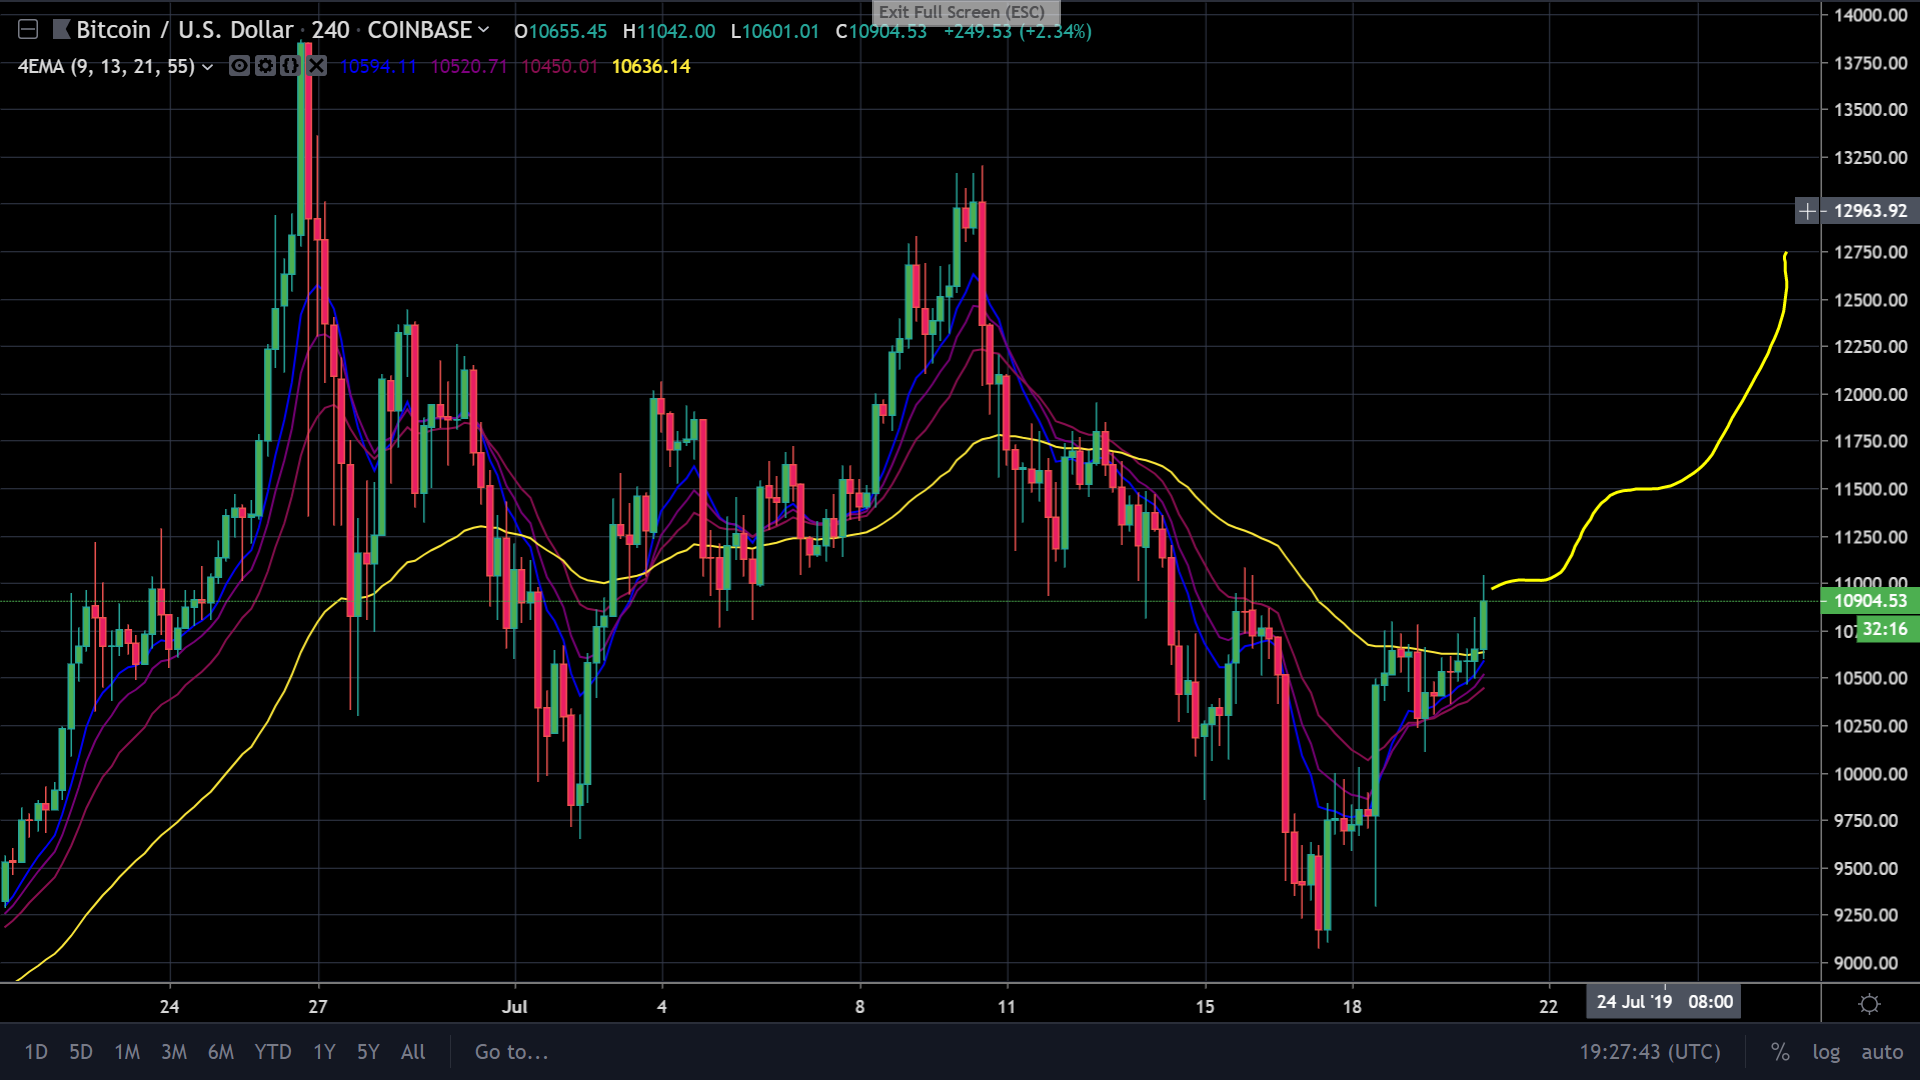Image resolution: width=1920 pixels, height=1080 pixels.
Task: Click the Exit Full Screen (ESC) button
Action: [962, 12]
